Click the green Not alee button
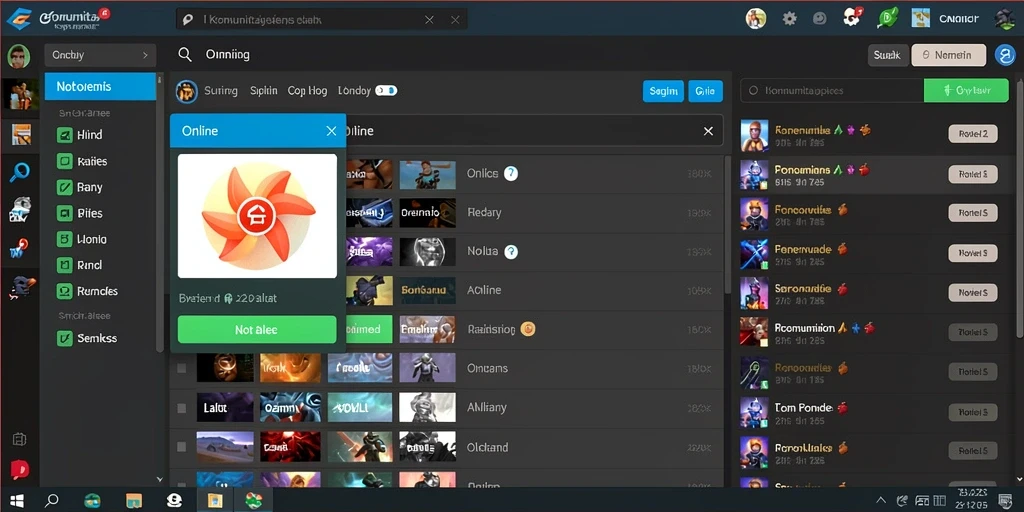The width and height of the screenshot is (1024, 512). coord(257,330)
